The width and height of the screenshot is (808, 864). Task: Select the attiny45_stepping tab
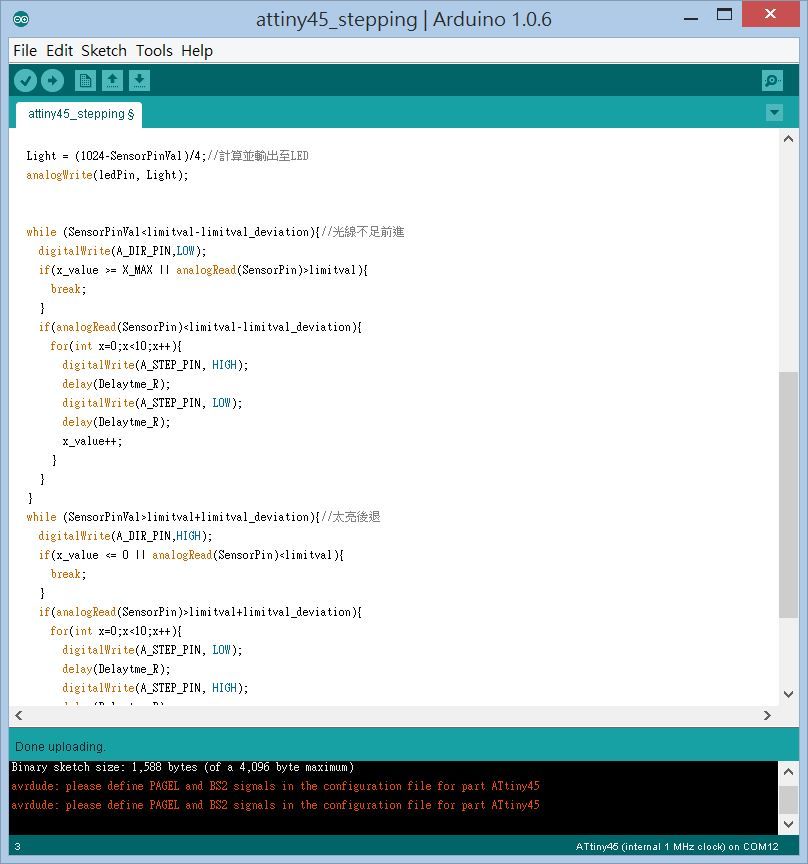click(x=80, y=114)
